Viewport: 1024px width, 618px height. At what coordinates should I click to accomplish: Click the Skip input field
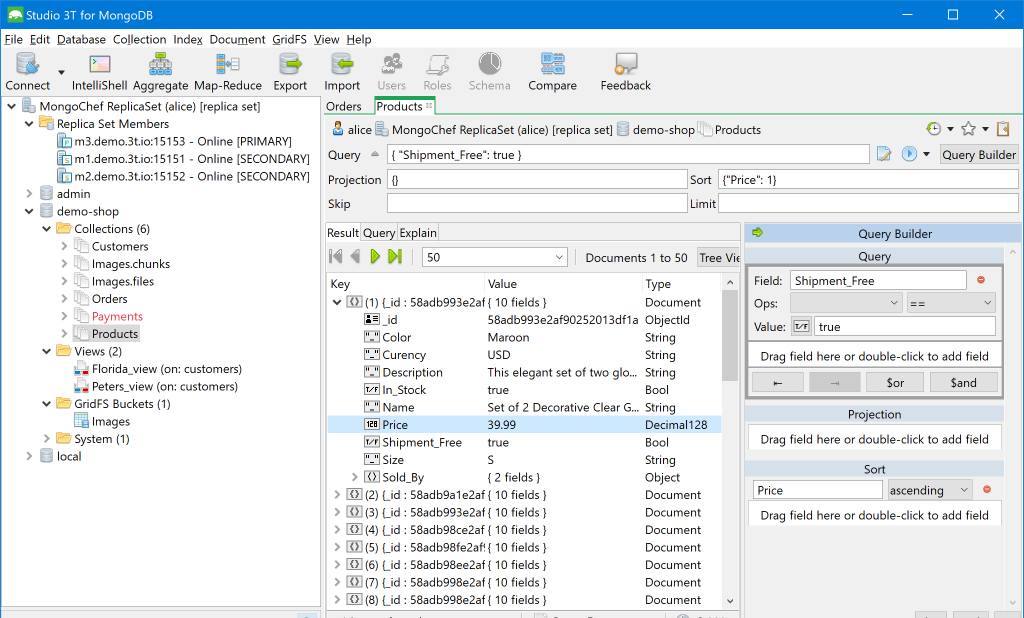(537, 204)
